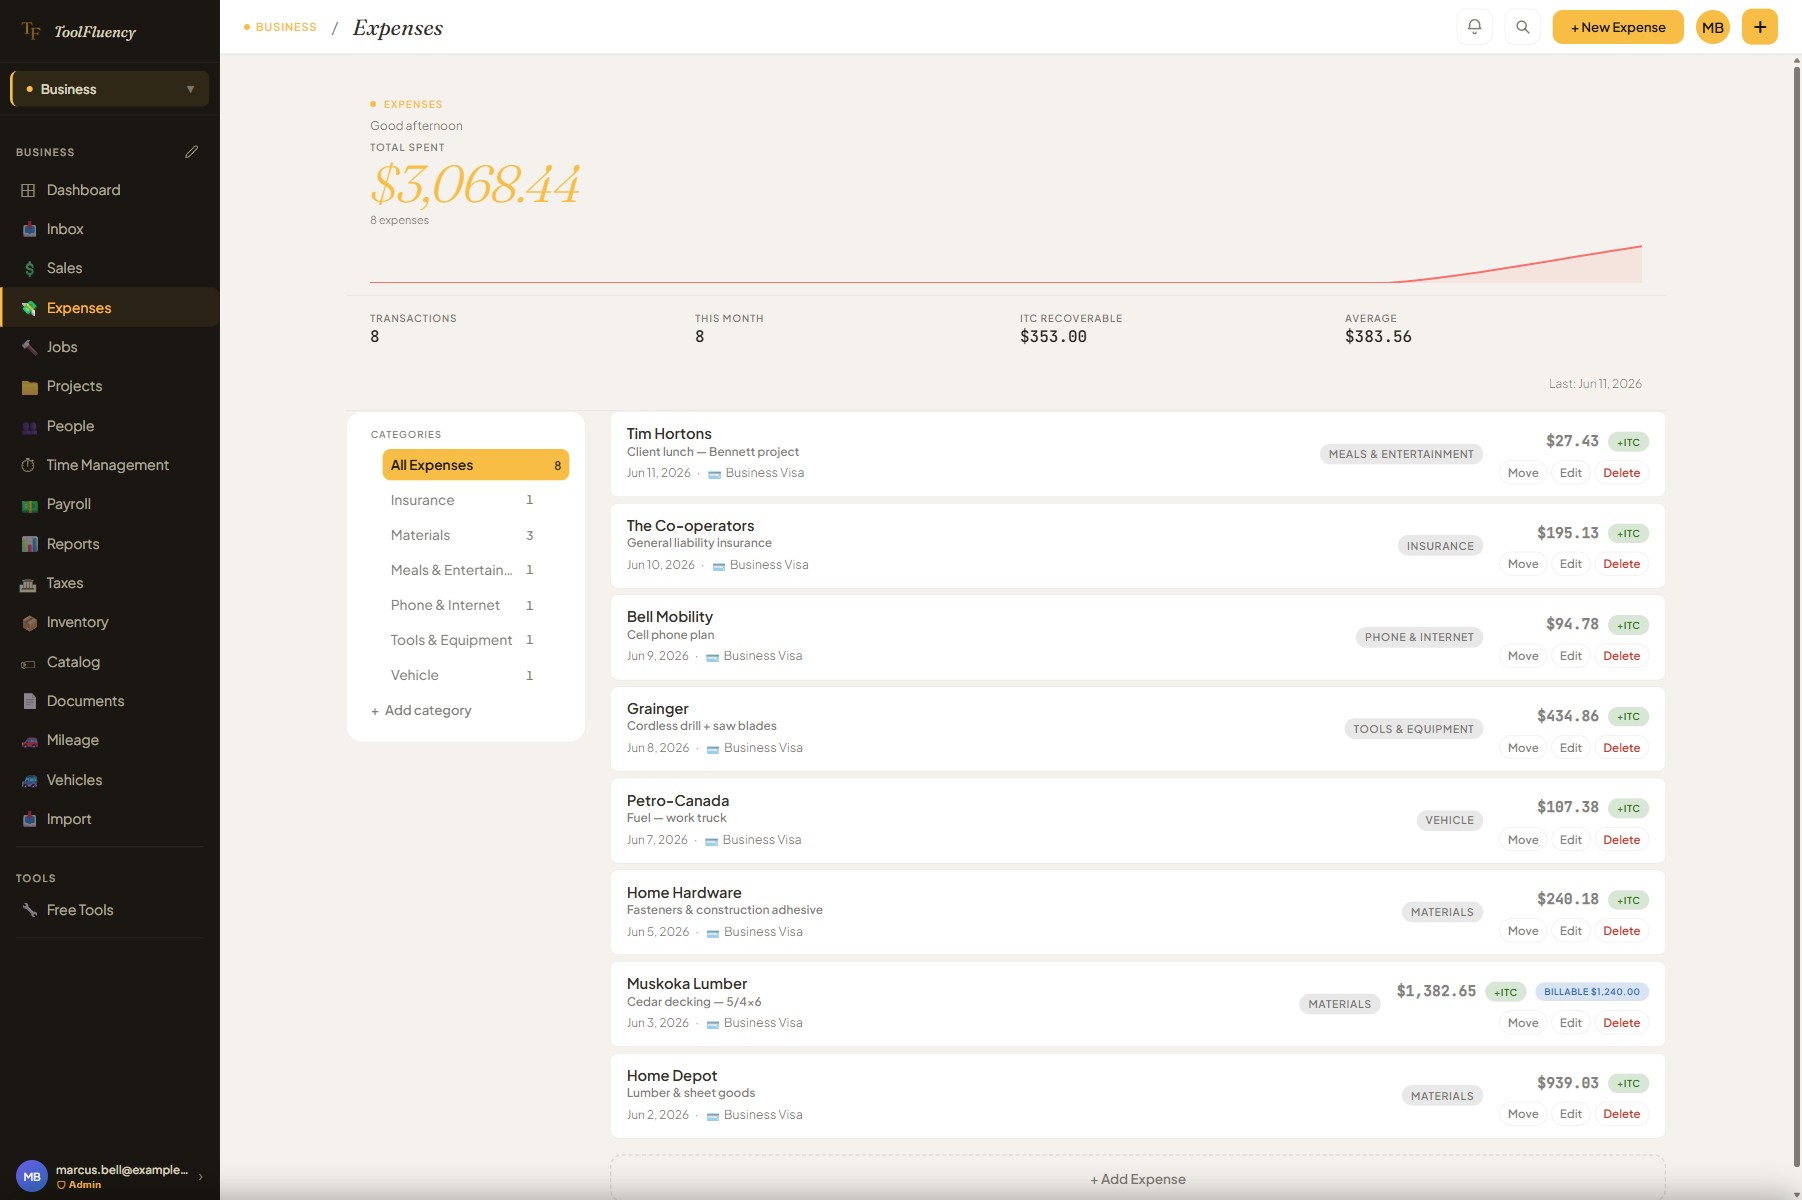Delete the Home Hardware expense

1621,931
